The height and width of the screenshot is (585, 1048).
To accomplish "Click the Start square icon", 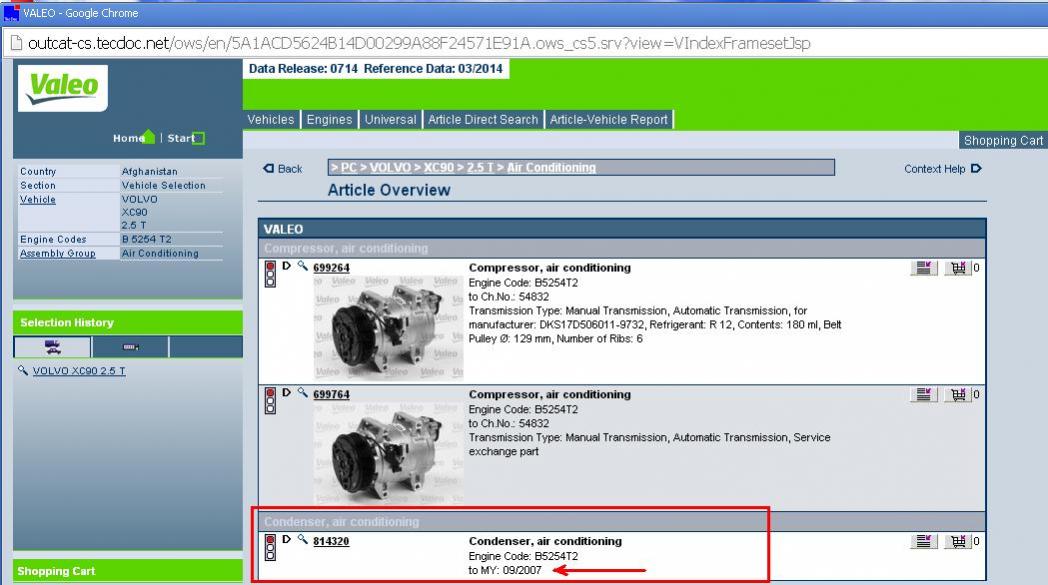I will [x=198, y=138].
